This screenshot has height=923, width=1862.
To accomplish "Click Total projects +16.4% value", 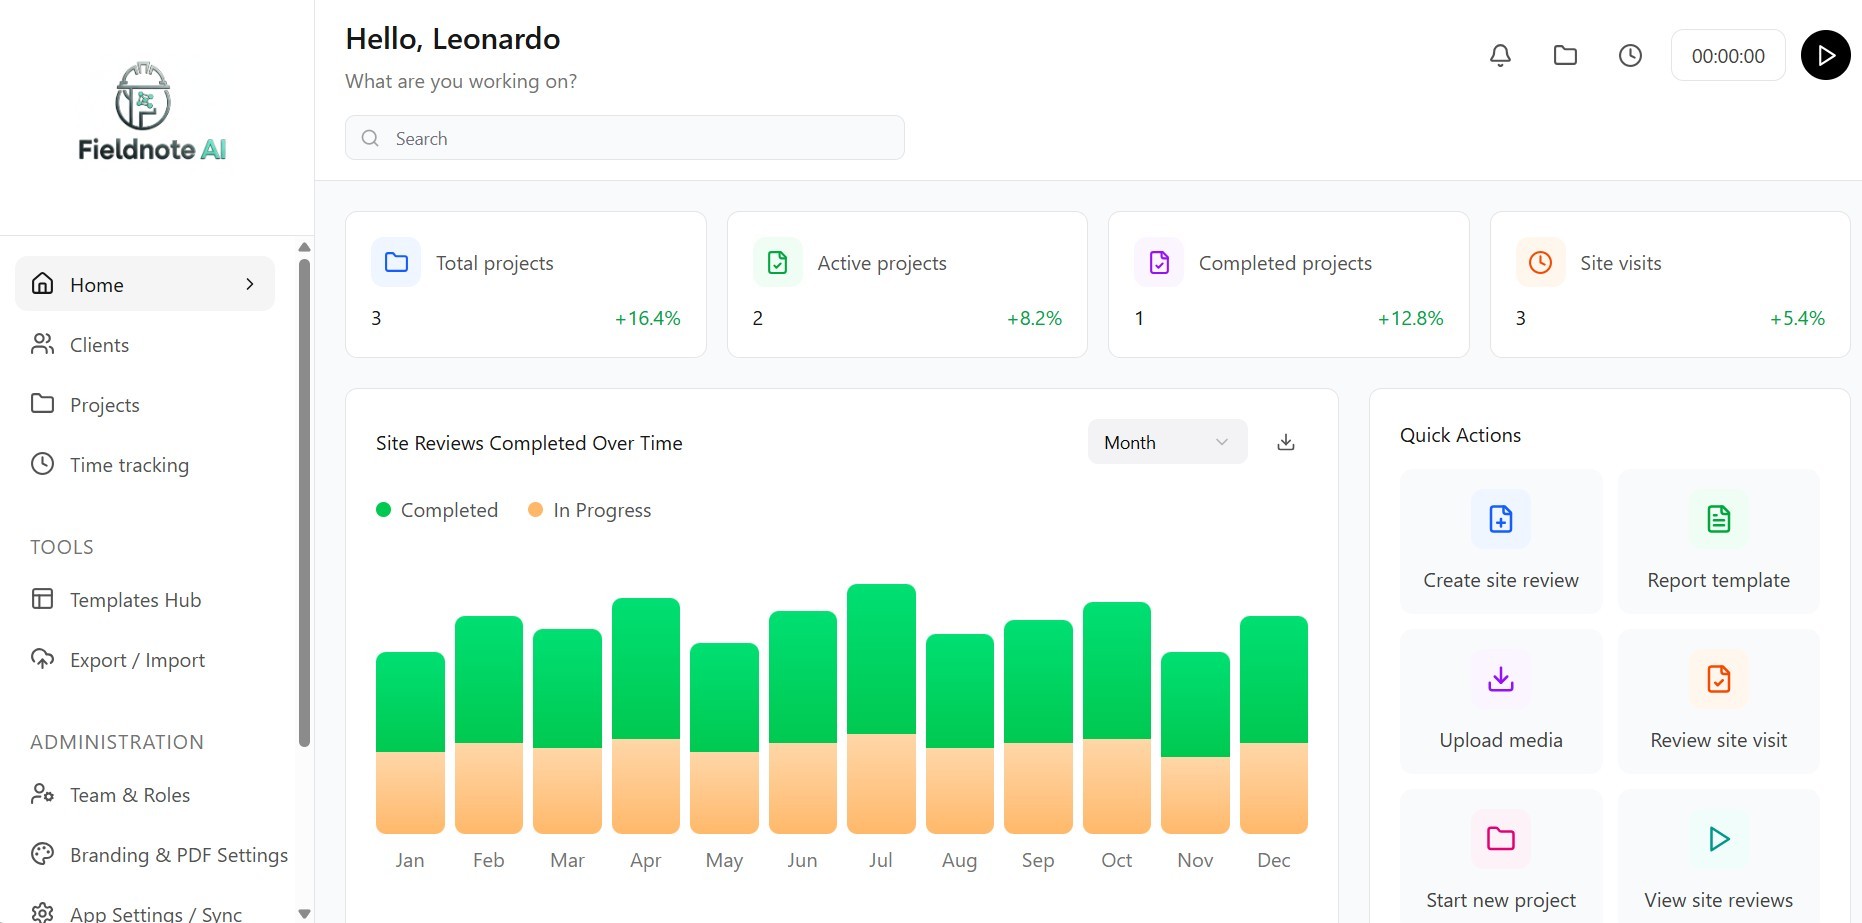I will click(647, 318).
